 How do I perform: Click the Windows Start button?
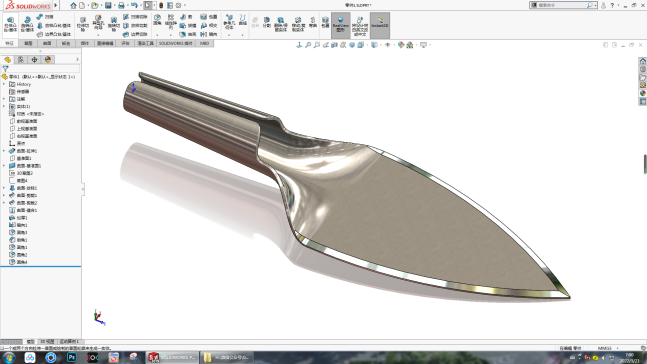pyautogui.click(x=9, y=357)
